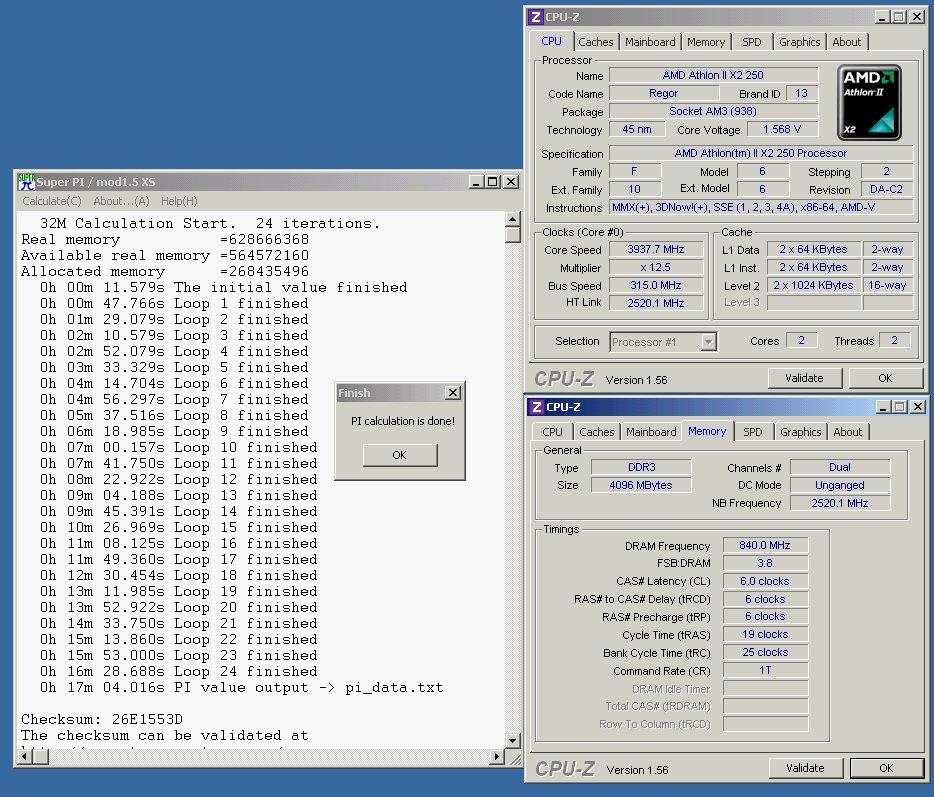Close the Finish dialog with X
Viewport: 934px width, 797px height.
click(453, 393)
